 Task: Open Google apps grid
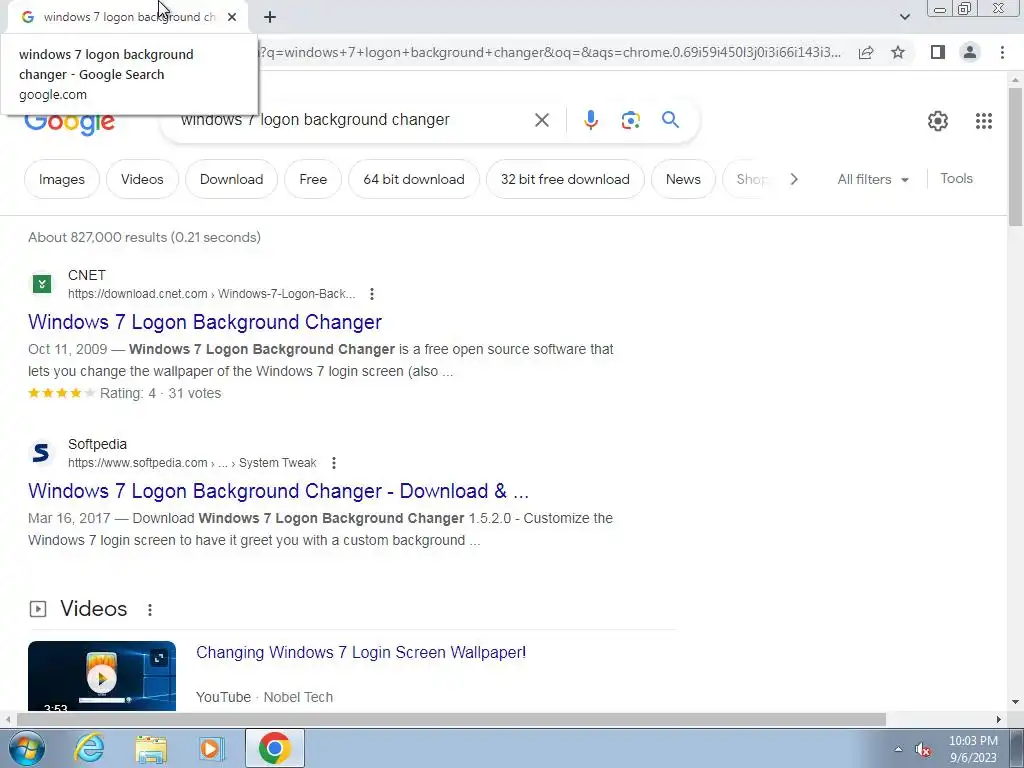pos(984,121)
